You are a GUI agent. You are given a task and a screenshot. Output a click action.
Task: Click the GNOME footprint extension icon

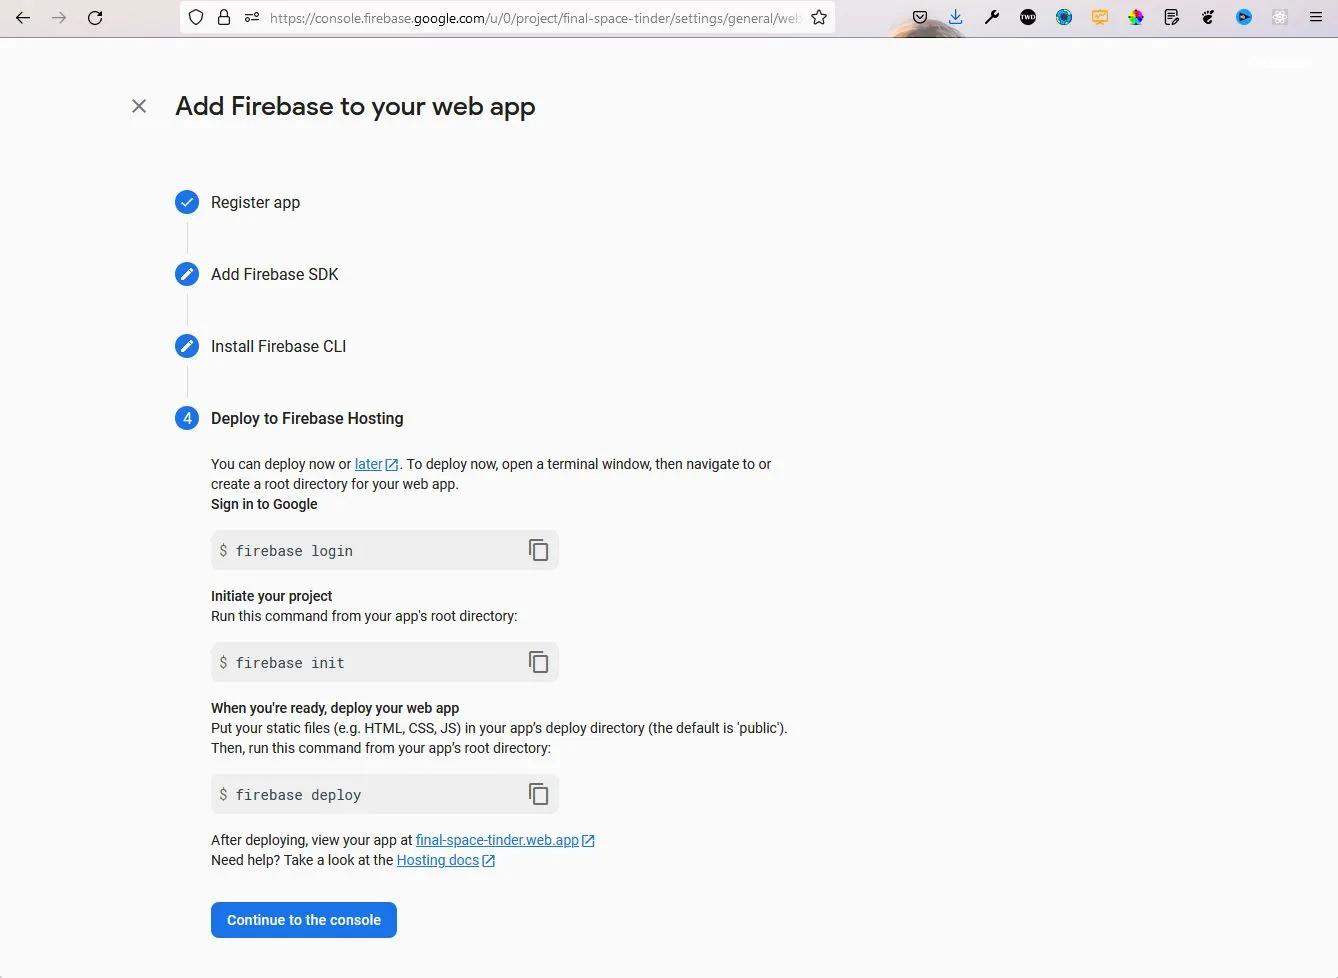pyautogui.click(x=1208, y=17)
